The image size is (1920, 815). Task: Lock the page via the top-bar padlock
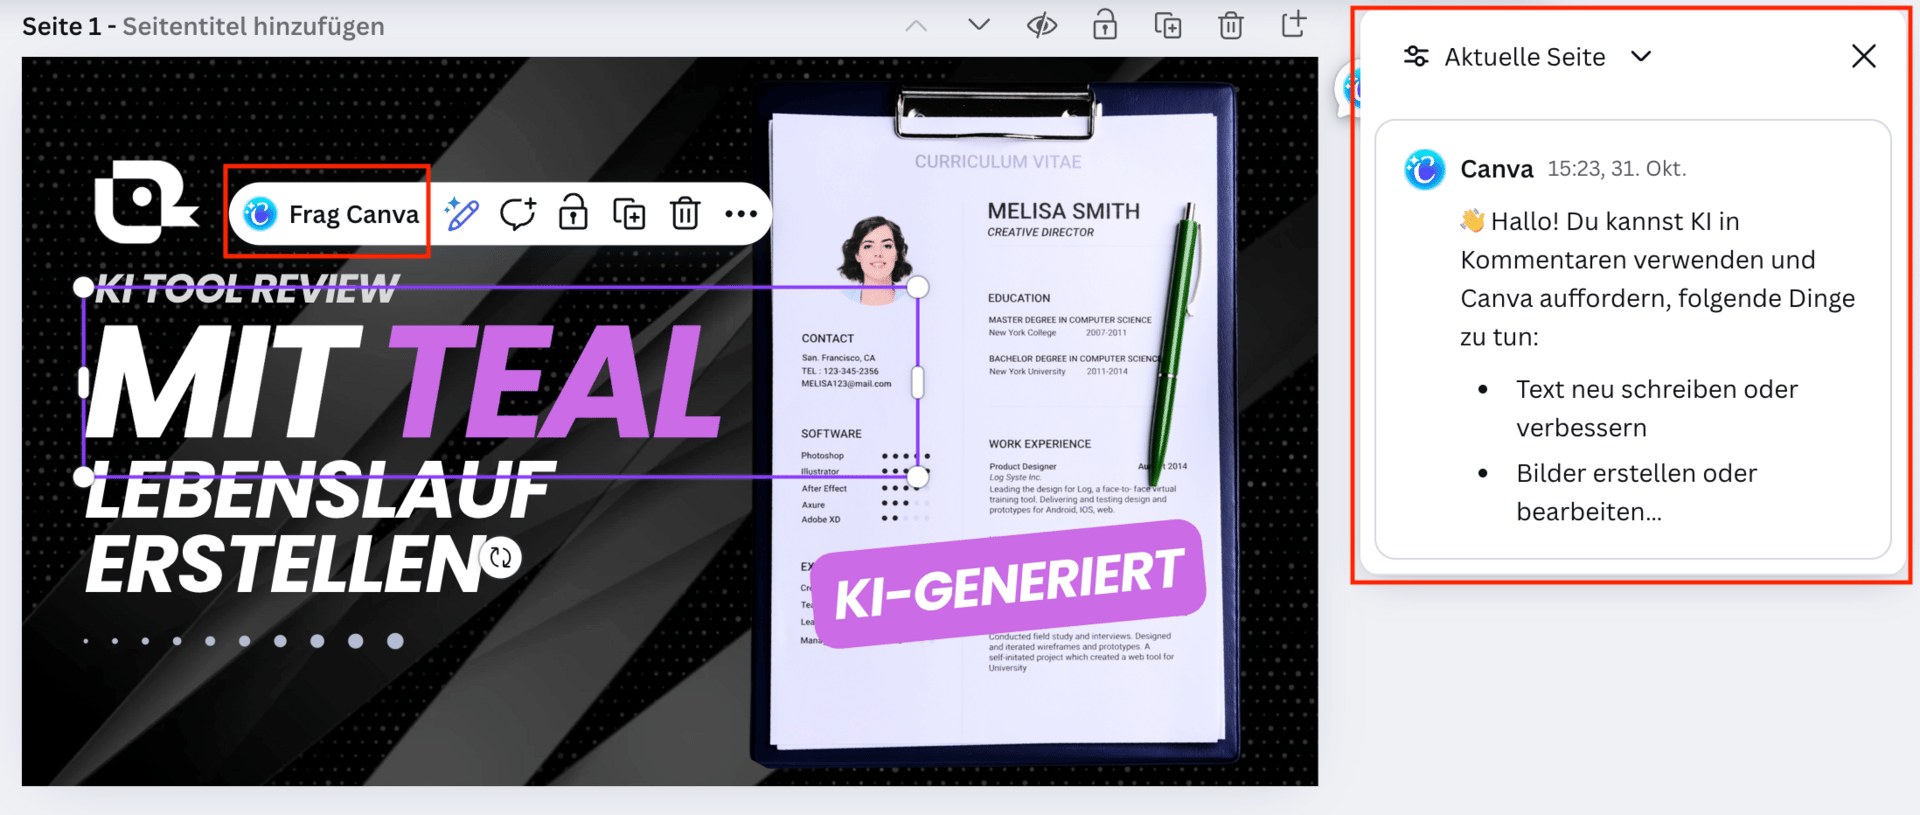pyautogui.click(x=1105, y=25)
